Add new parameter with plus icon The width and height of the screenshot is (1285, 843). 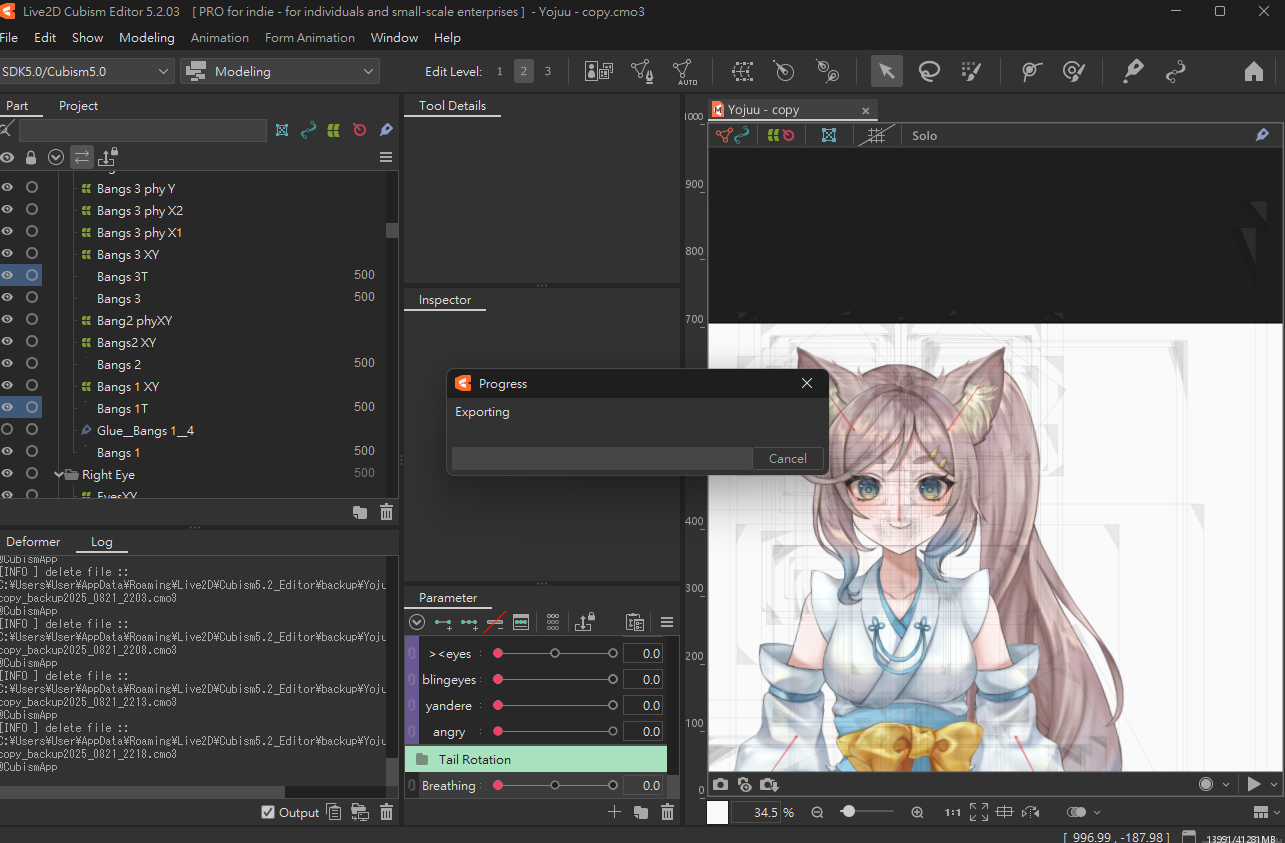pyautogui.click(x=615, y=812)
